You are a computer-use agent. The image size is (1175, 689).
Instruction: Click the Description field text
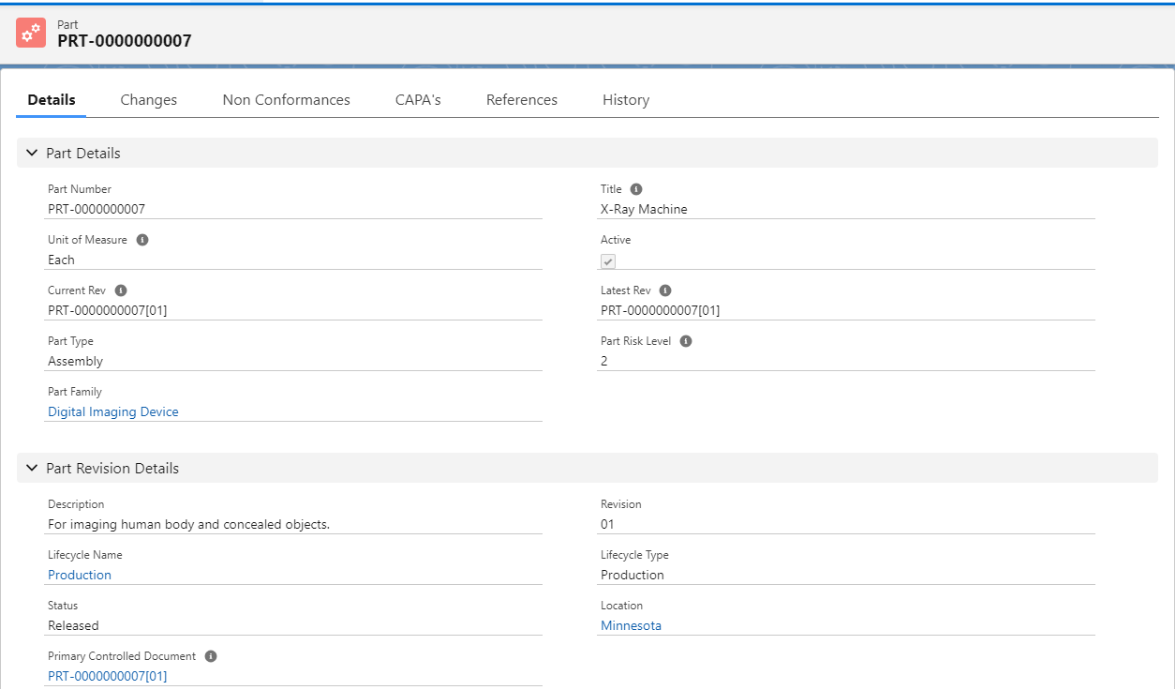189,524
